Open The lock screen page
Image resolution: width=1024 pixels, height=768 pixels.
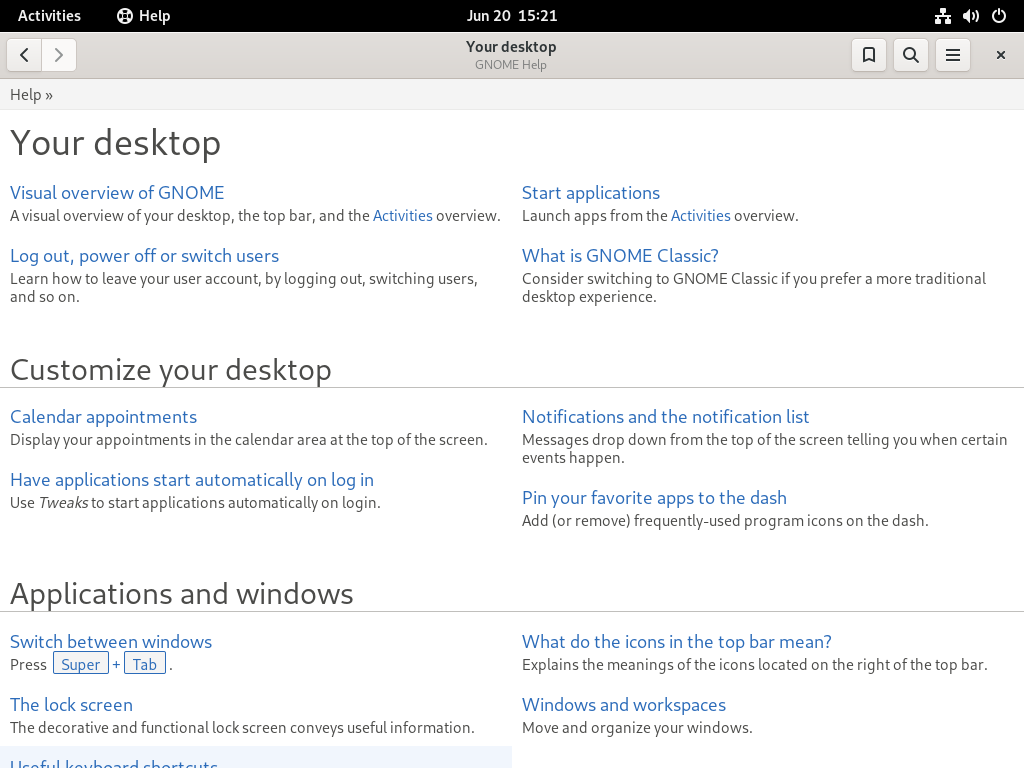click(71, 705)
